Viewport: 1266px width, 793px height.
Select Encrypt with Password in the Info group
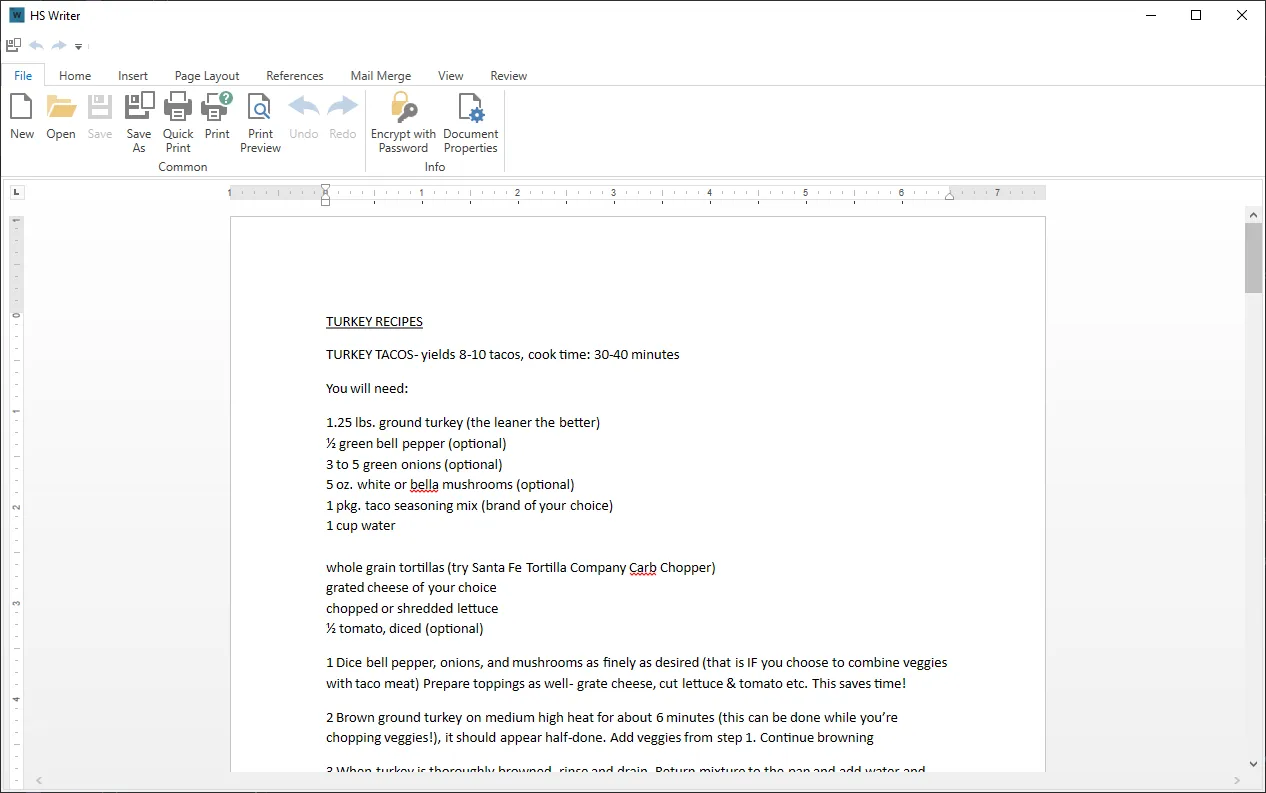point(403,115)
